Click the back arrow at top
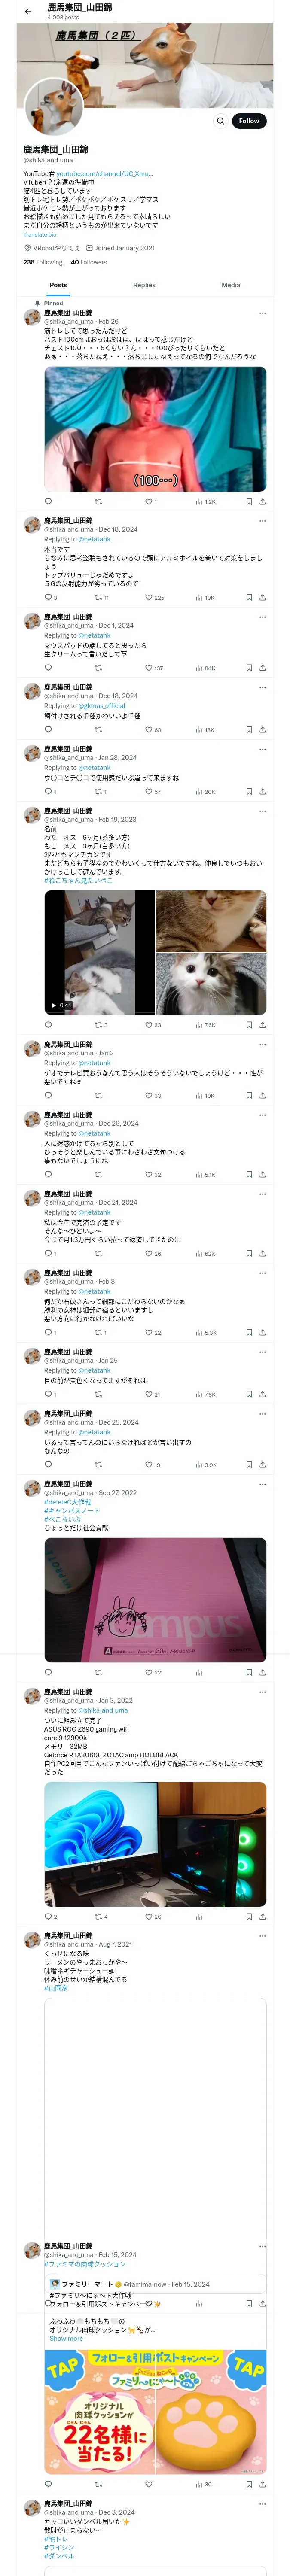Image resolution: width=290 pixels, height=2576 pixels. click(x=28, y=12)
